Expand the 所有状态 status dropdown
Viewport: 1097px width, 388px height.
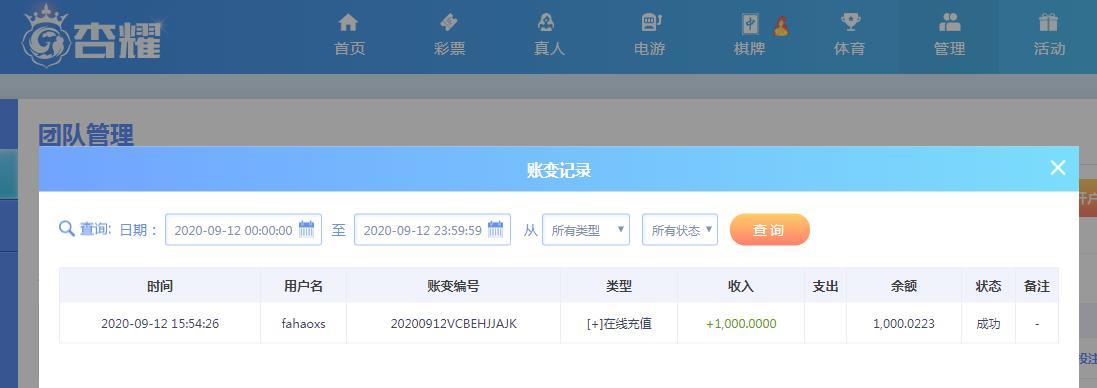(680, 229)
